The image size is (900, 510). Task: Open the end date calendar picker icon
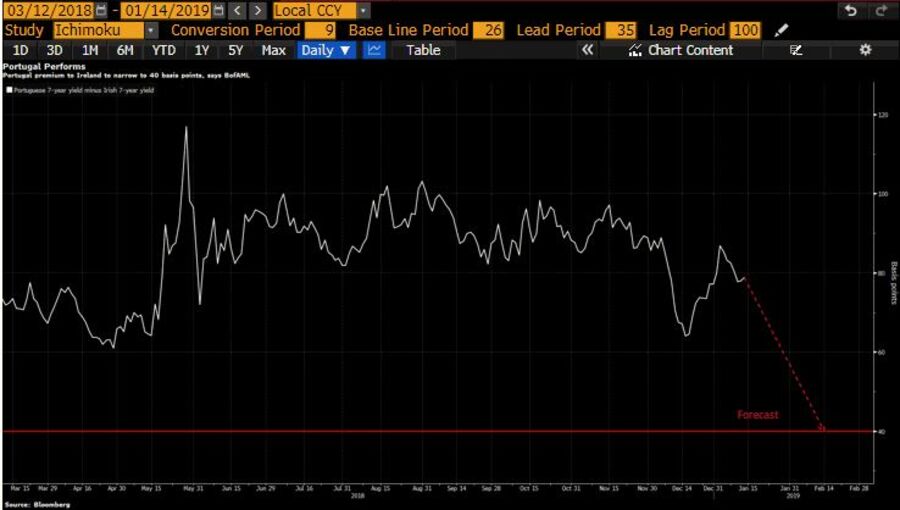pos(218,10)
